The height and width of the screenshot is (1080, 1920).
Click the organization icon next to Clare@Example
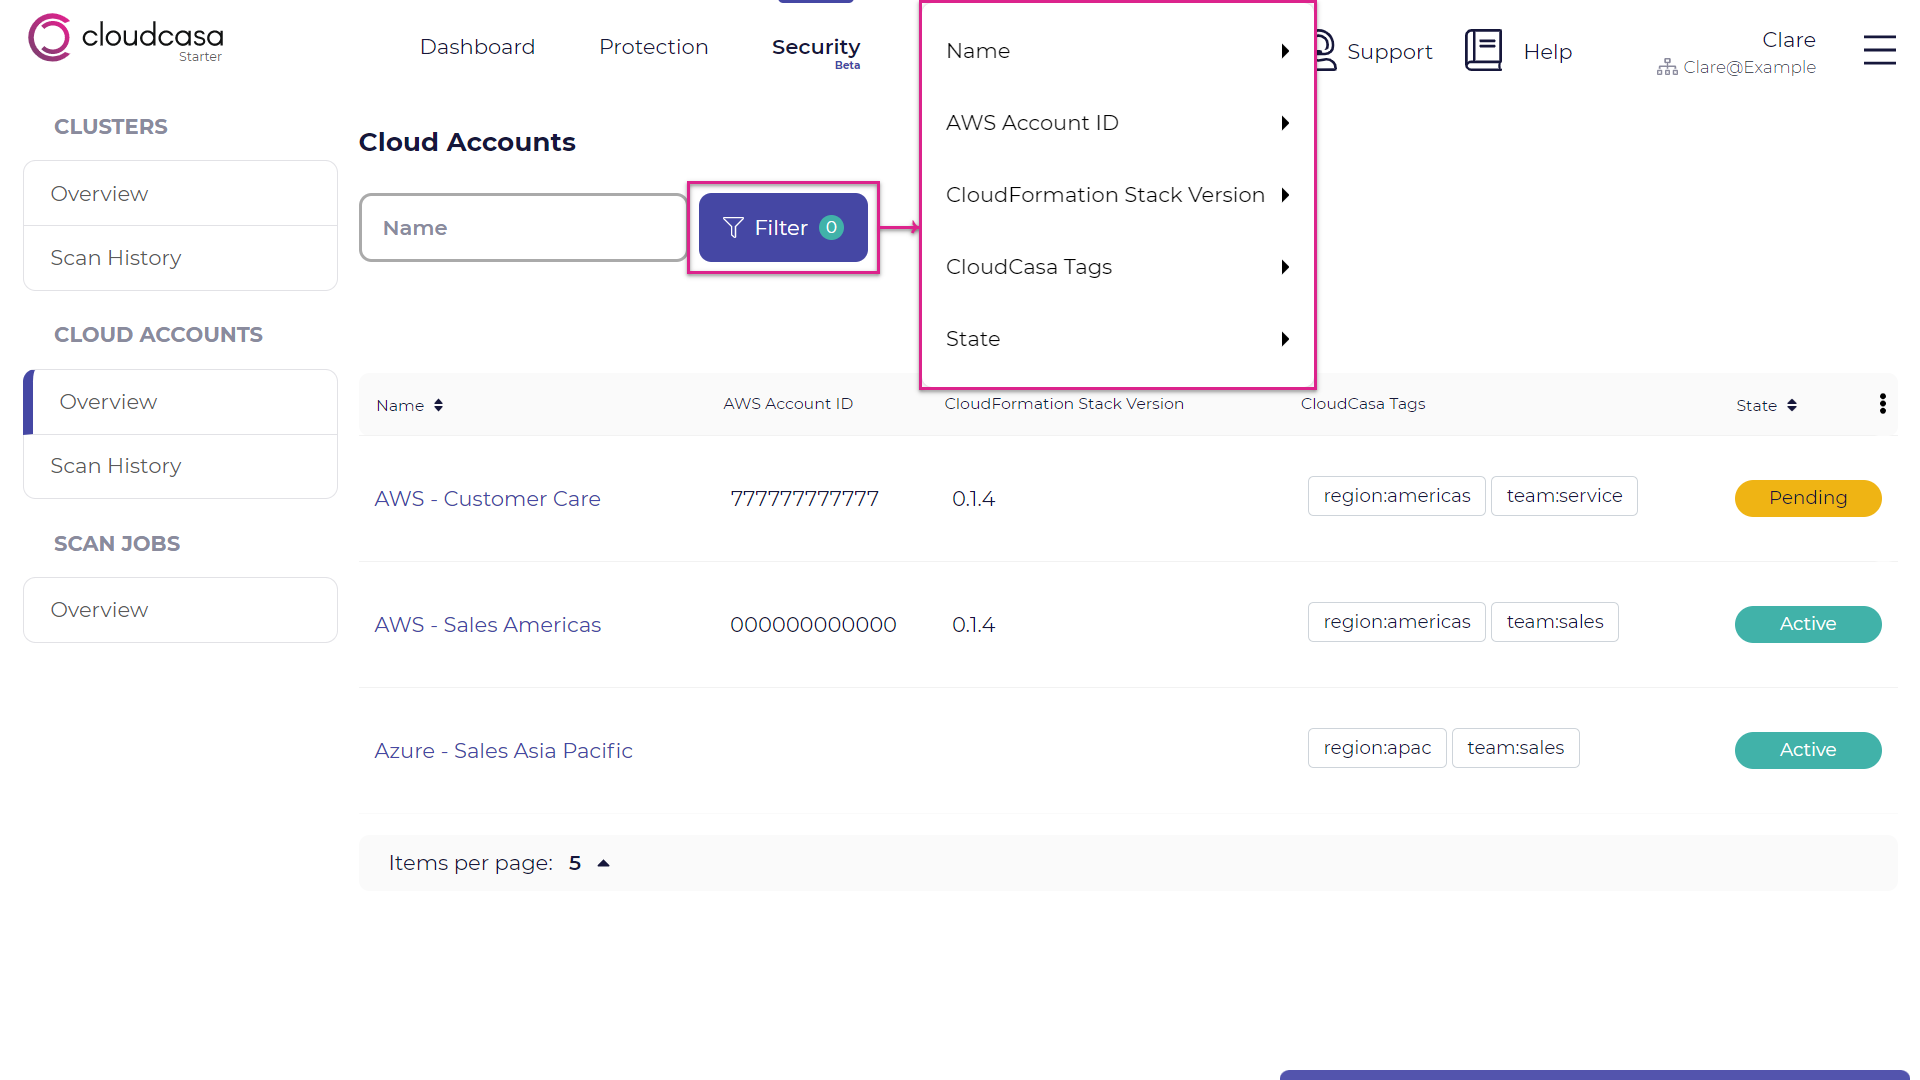[1667, 67]
